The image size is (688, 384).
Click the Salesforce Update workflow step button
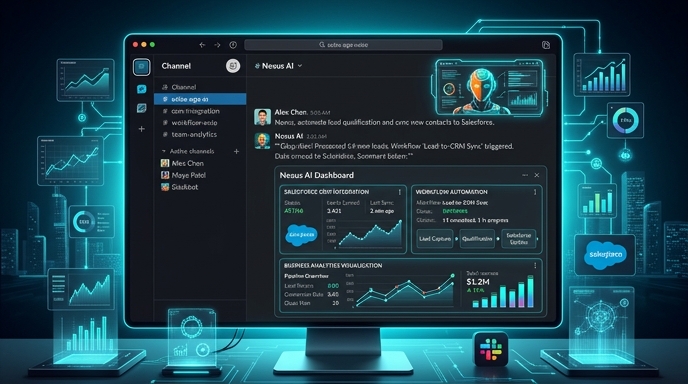pos(519,239)
